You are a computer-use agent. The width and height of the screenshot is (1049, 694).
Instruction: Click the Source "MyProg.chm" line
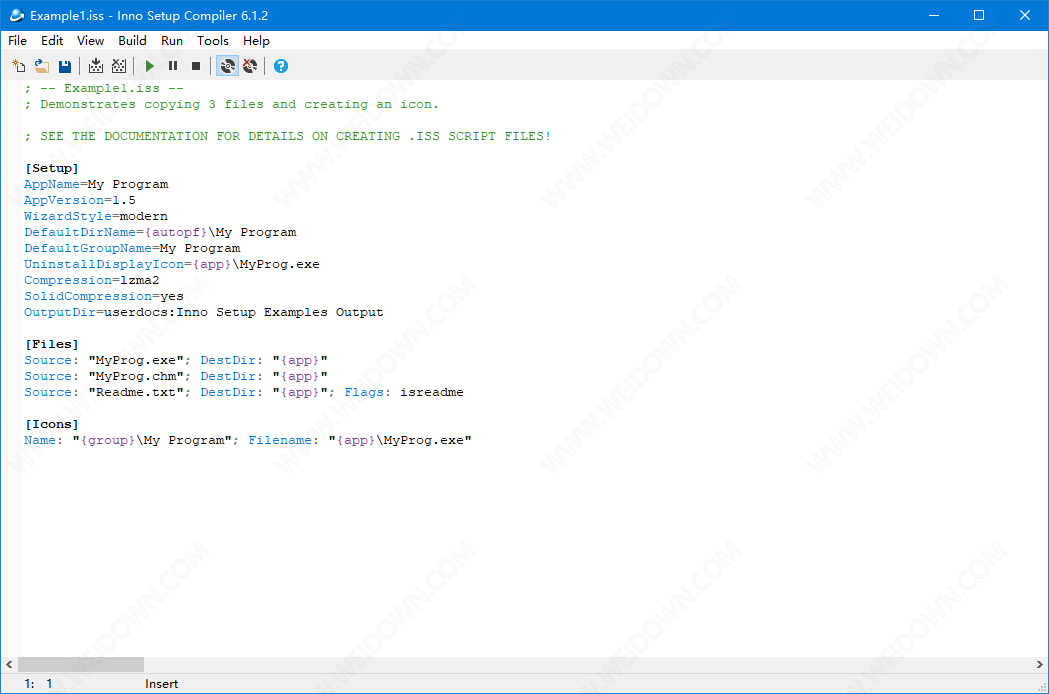pos(176,376)
